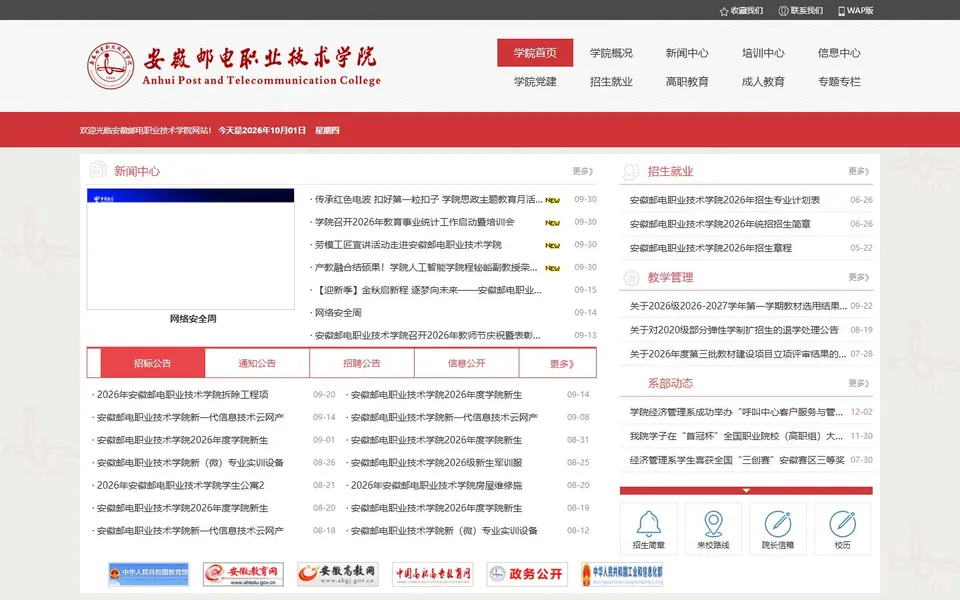
Task: Open 学院党建 nav item
Action: [535, 81]
